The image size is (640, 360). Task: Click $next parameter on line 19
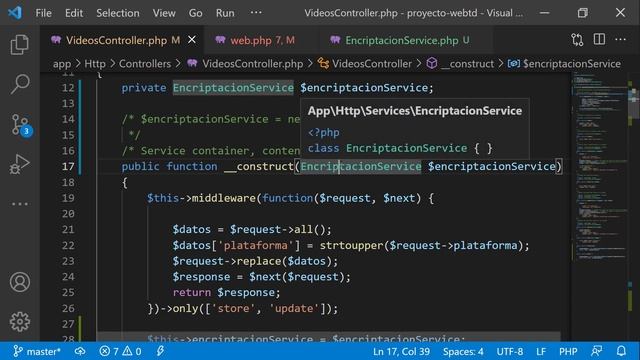(399, 198)
